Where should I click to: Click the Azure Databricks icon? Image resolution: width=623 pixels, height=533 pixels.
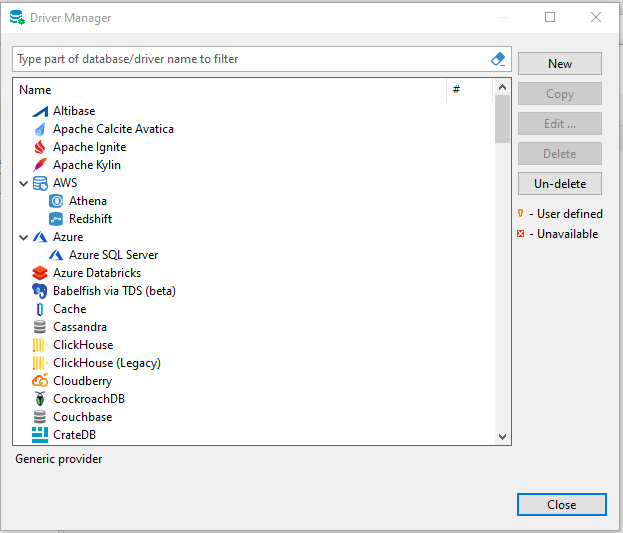40,273
